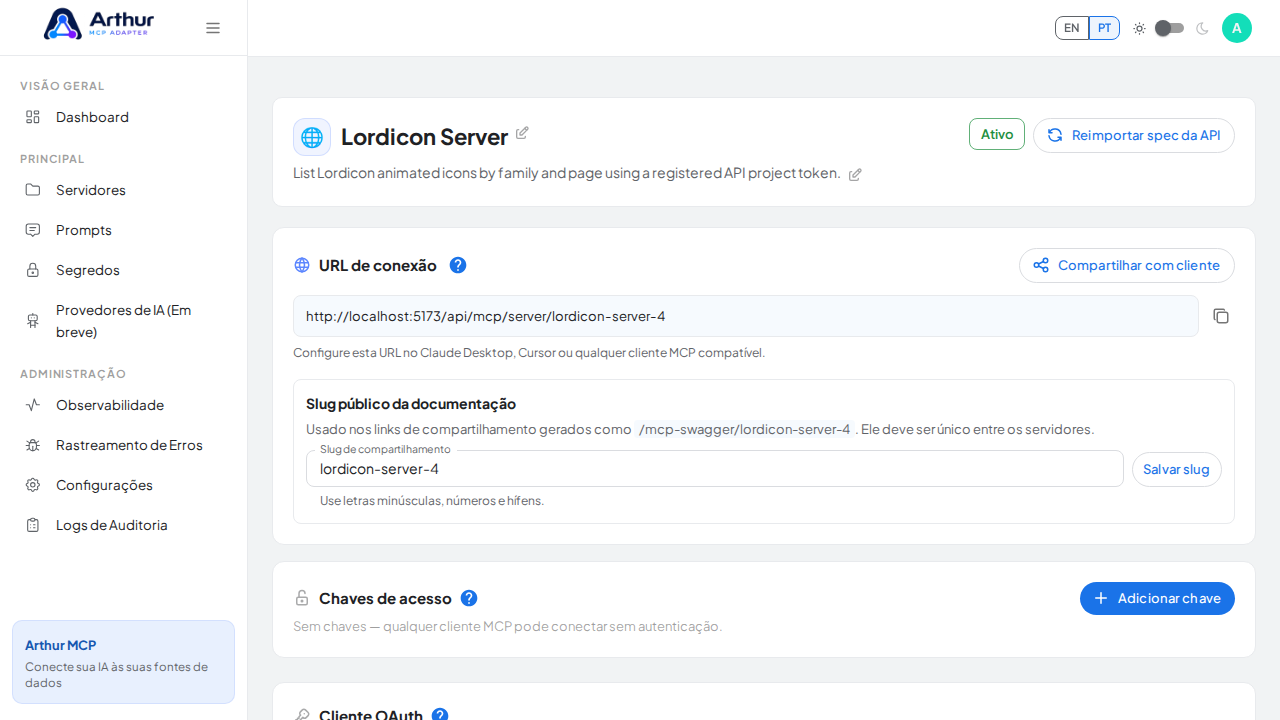Copy the connection URL
Image resolution: width=1280 pixels, height=720 pixels.
1221,316
